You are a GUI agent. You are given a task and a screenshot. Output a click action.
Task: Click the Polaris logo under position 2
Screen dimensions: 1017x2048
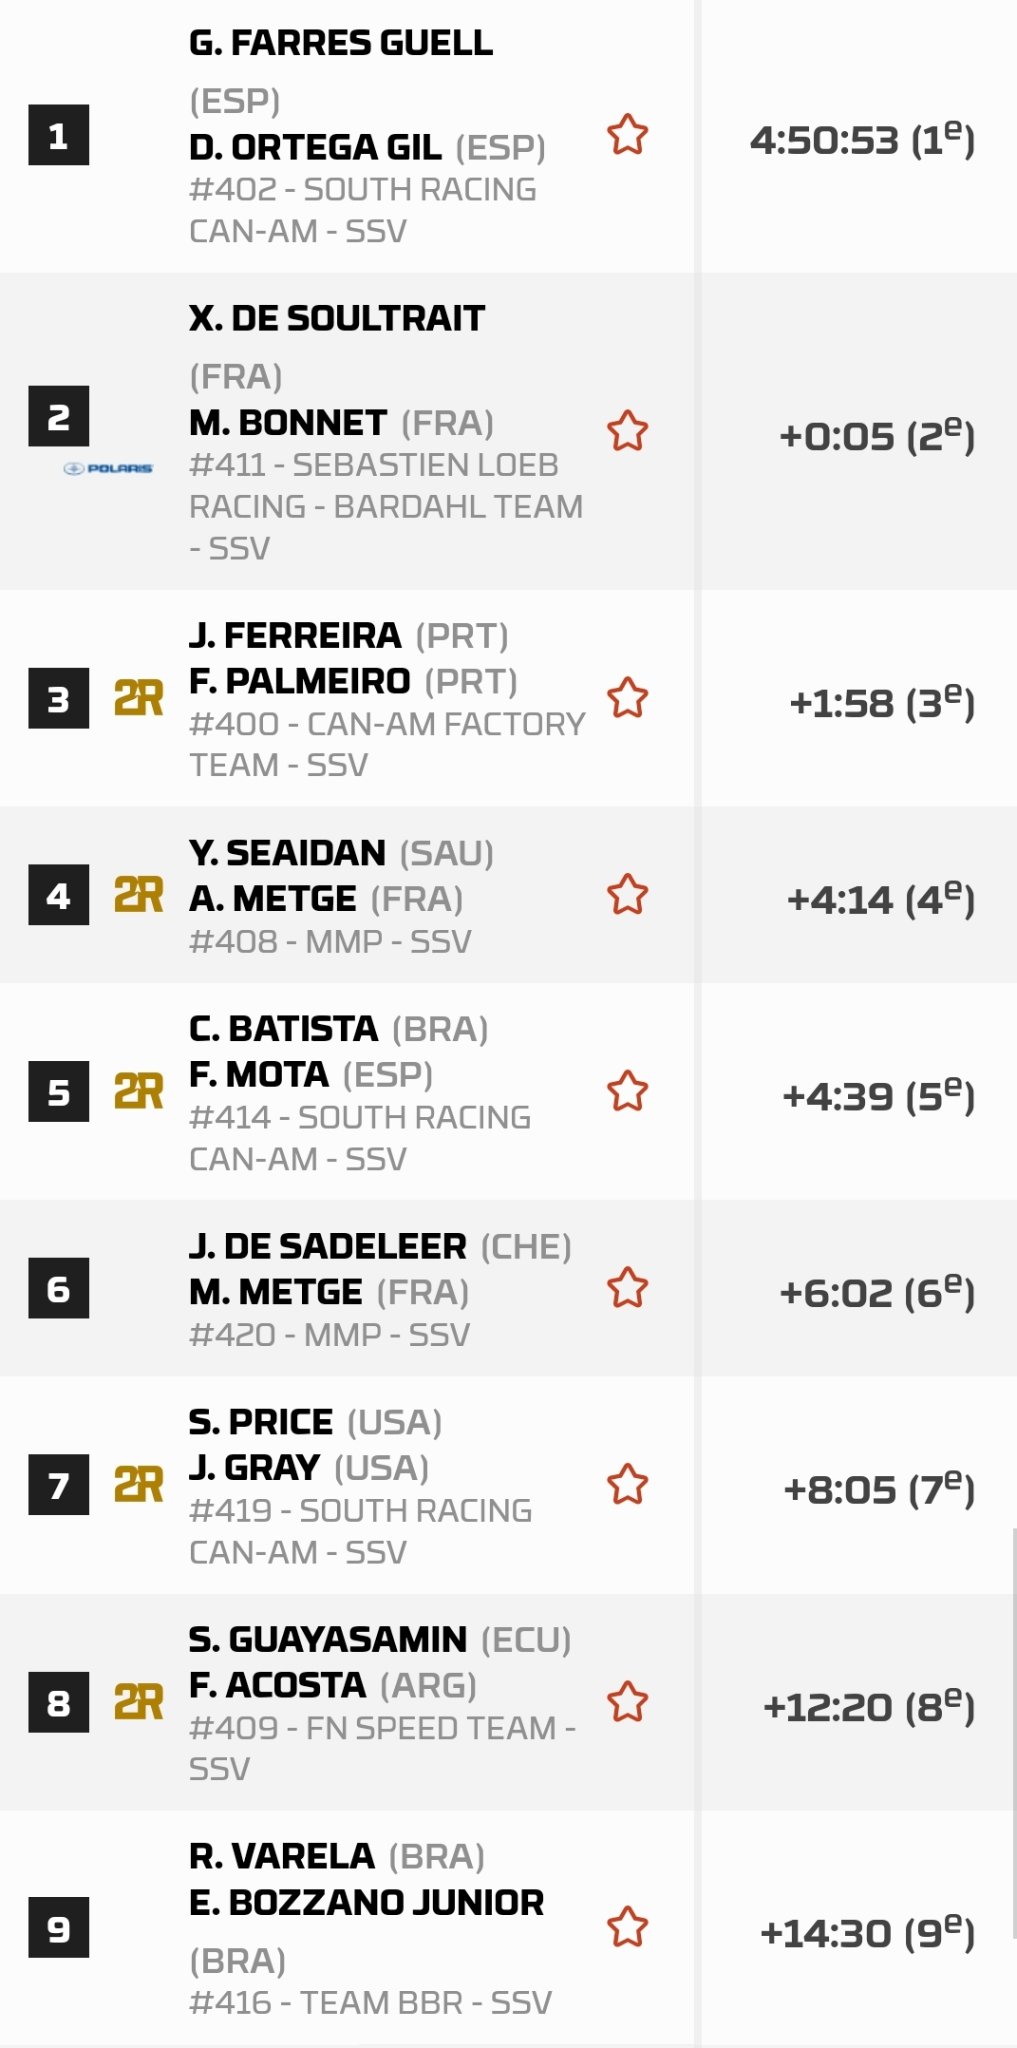108,468
